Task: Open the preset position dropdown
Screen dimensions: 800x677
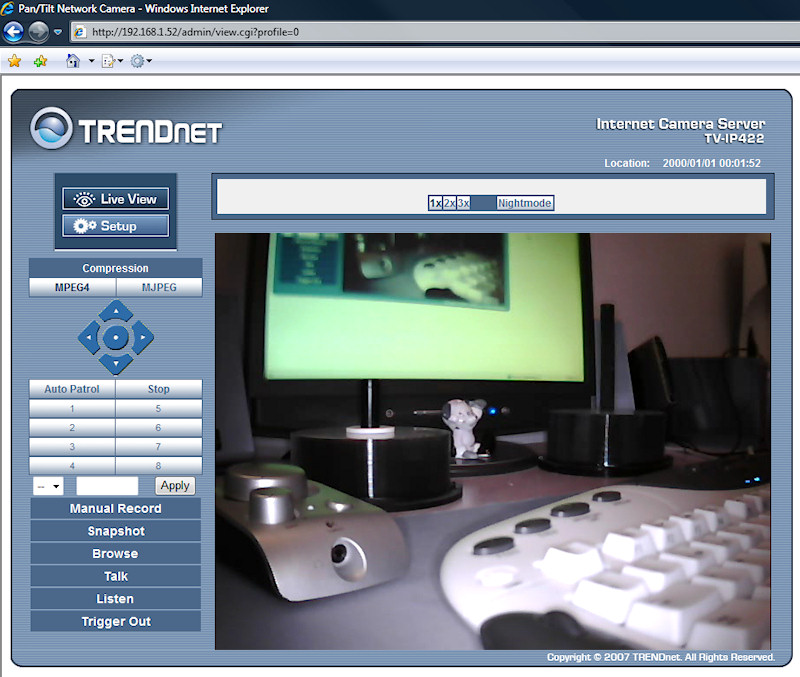Action: [47, 486]
